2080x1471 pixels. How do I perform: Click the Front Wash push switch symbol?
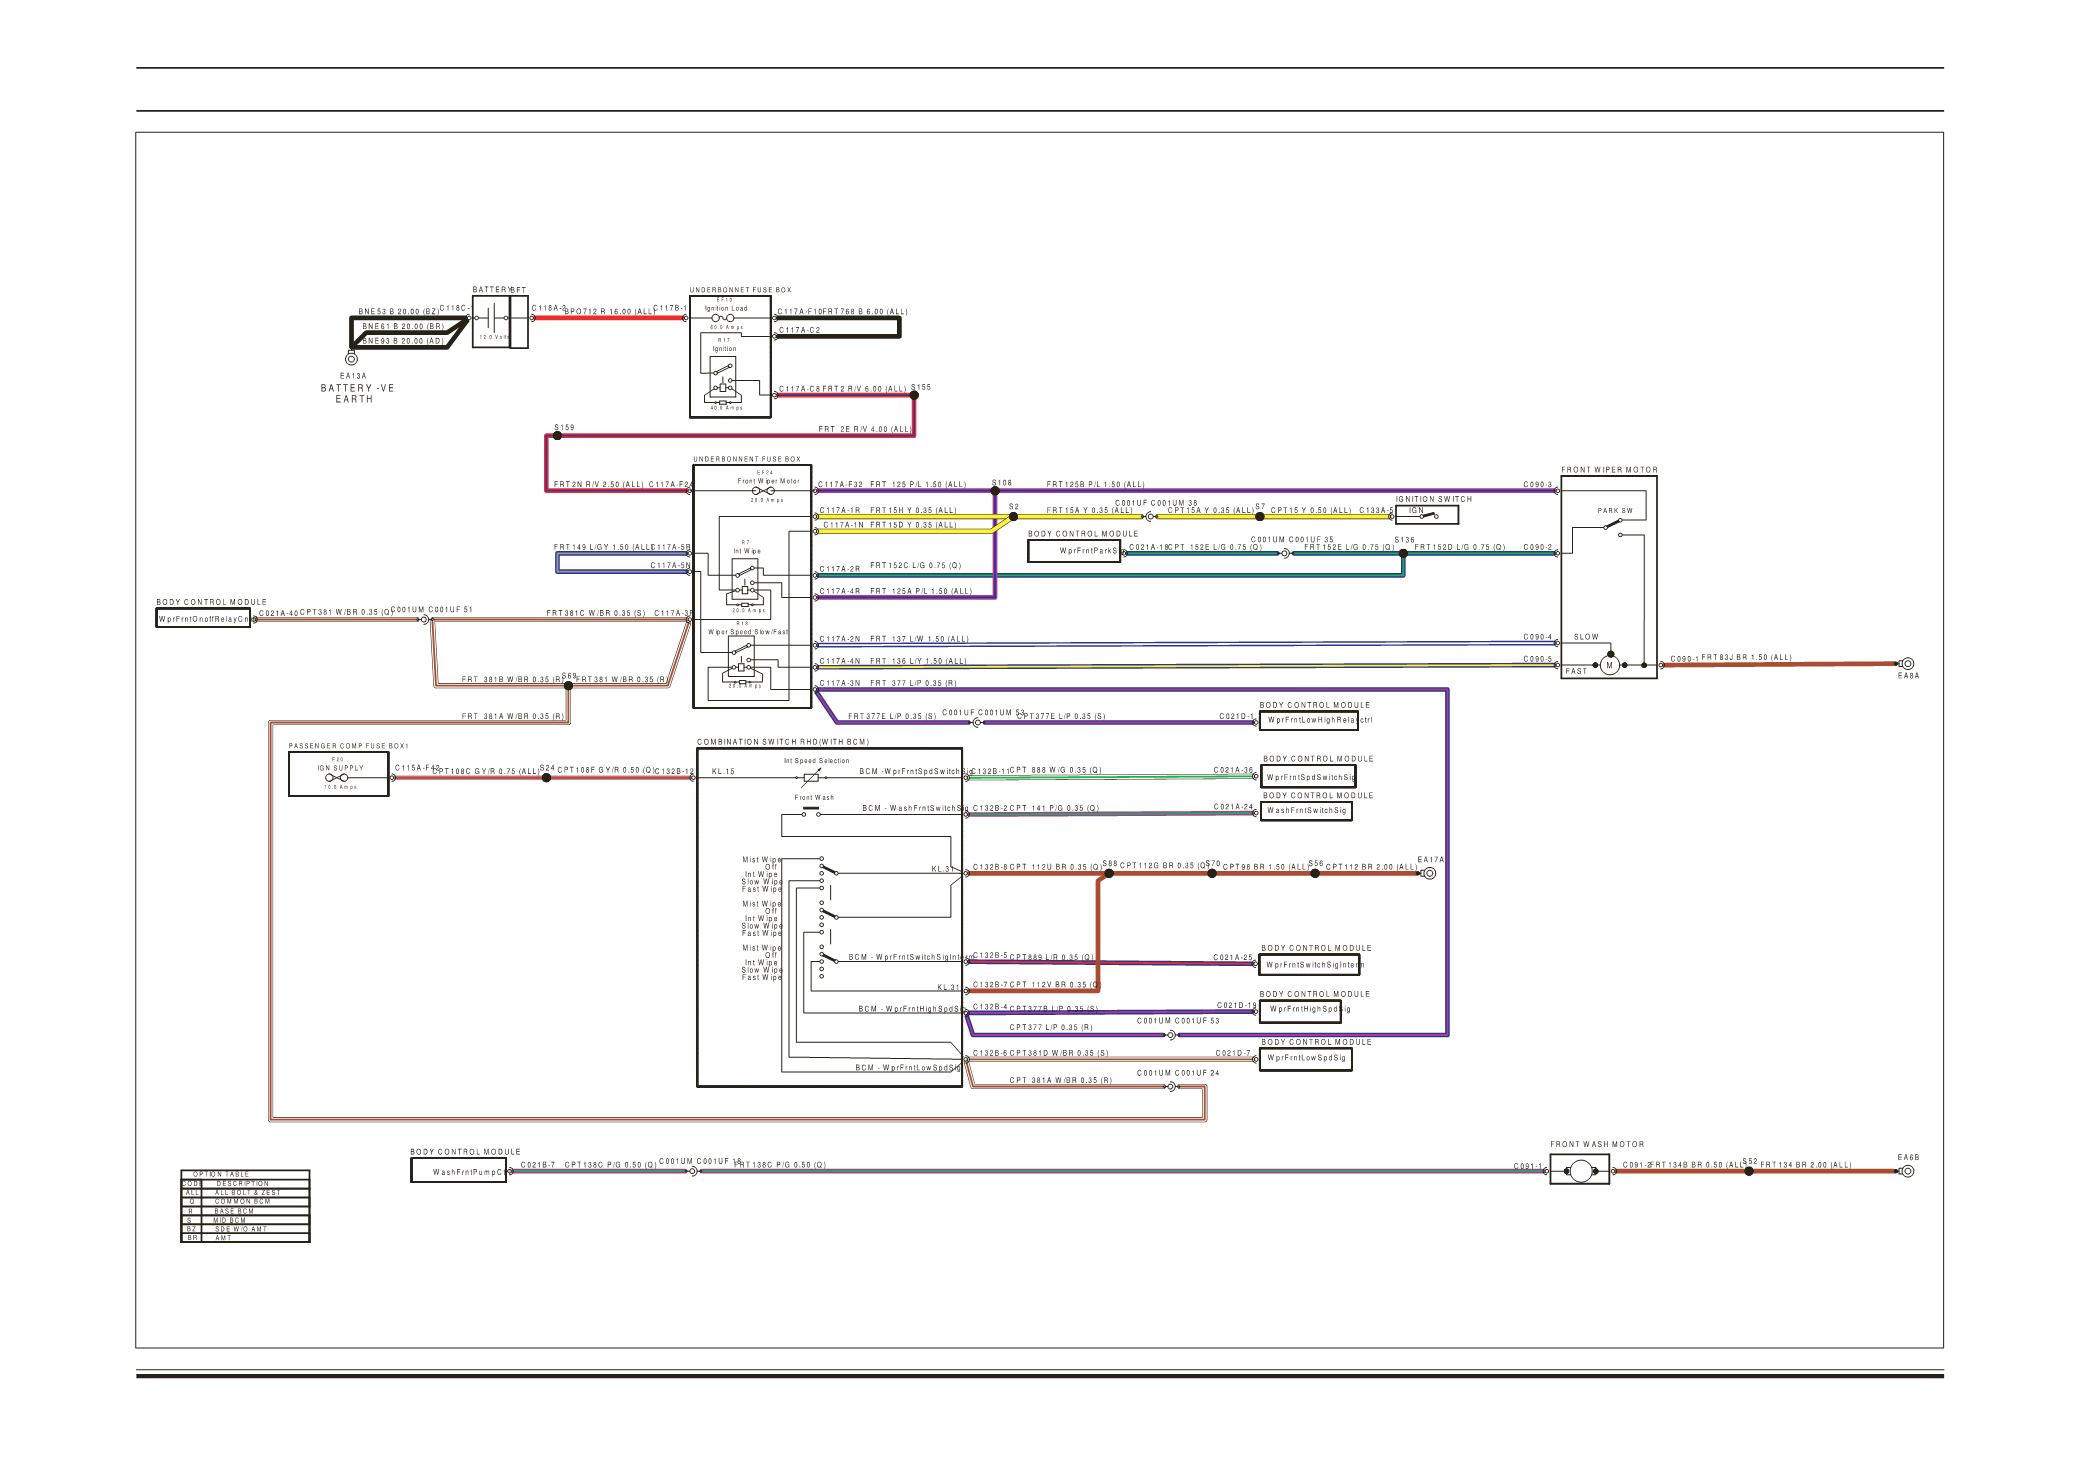[811, 812]
